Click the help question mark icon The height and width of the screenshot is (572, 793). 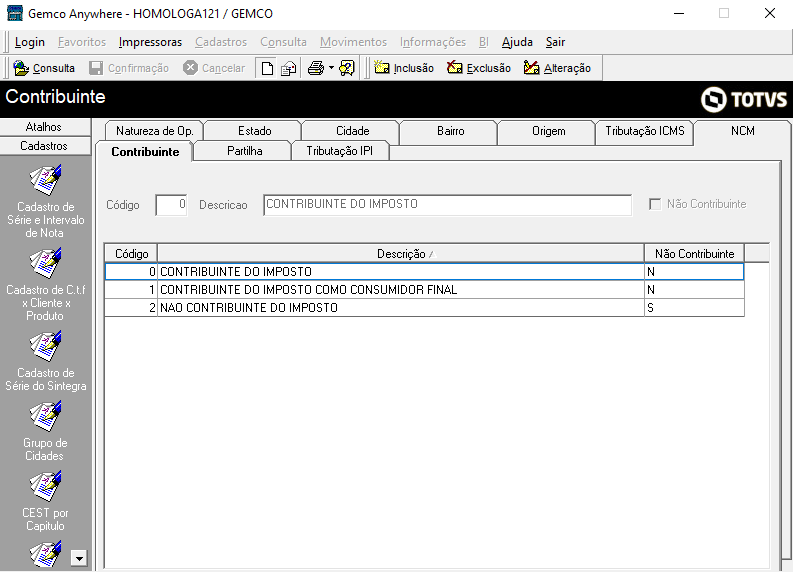(347, 68)
